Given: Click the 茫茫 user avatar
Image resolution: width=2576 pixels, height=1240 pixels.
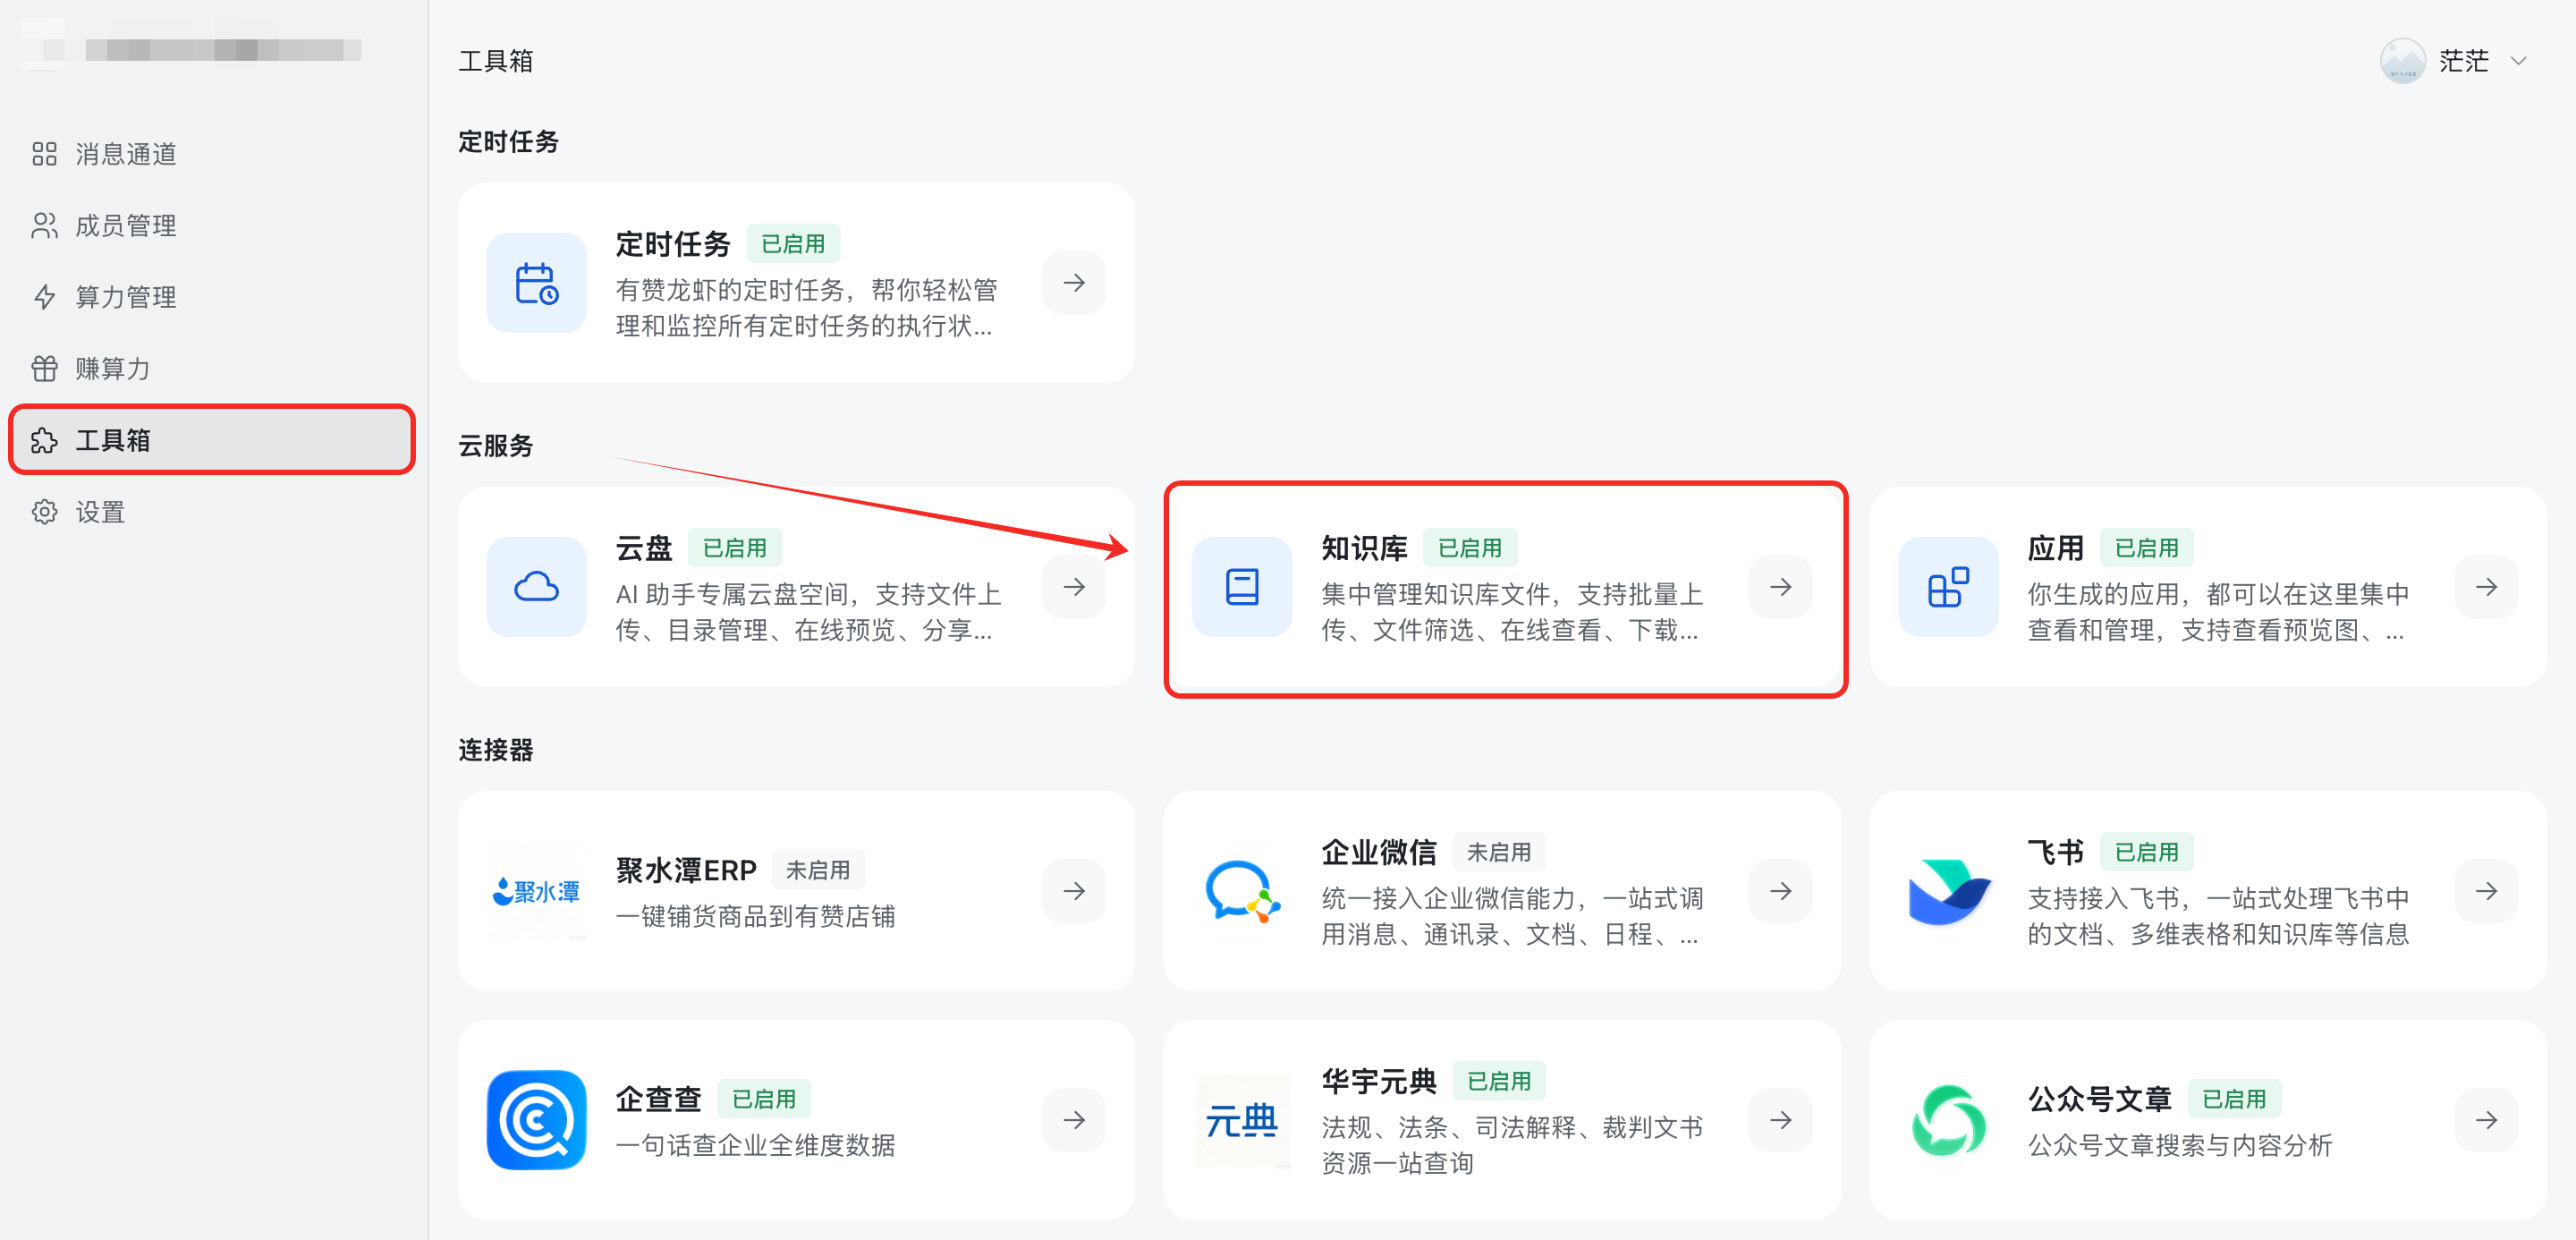Looking at the screenshot, I should [2402, 61].
